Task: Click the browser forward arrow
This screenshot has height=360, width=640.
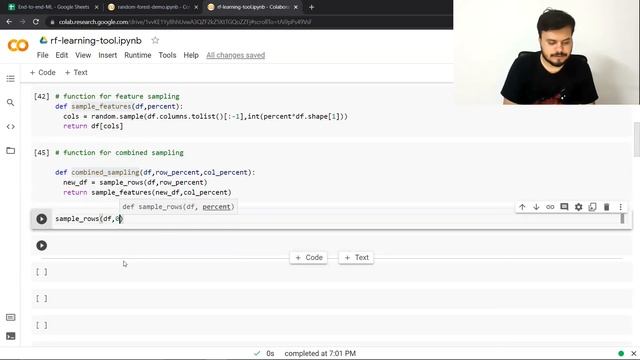Action: [x=22, y=22]
